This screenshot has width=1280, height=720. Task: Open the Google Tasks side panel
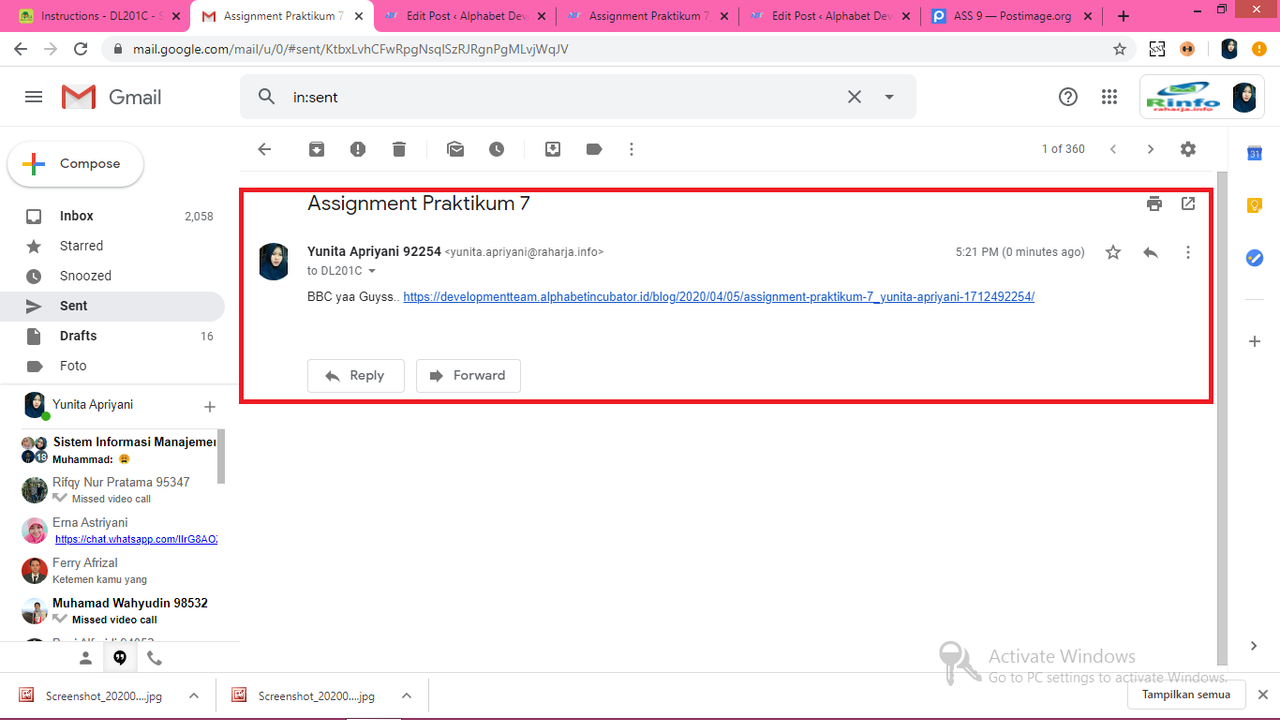tap(1254, 258)
